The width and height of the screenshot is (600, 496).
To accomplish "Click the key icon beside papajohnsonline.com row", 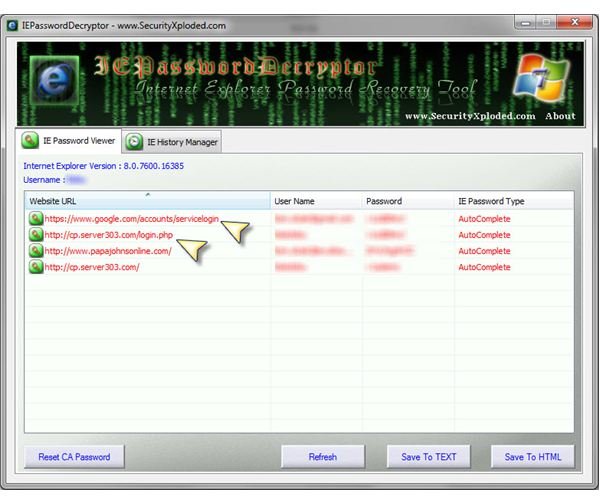I will coord(36,251).
